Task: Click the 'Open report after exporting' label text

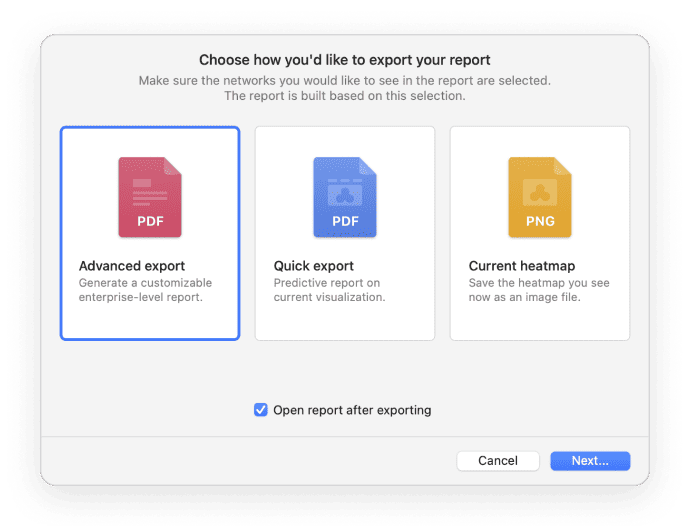Action: [352, 410]
